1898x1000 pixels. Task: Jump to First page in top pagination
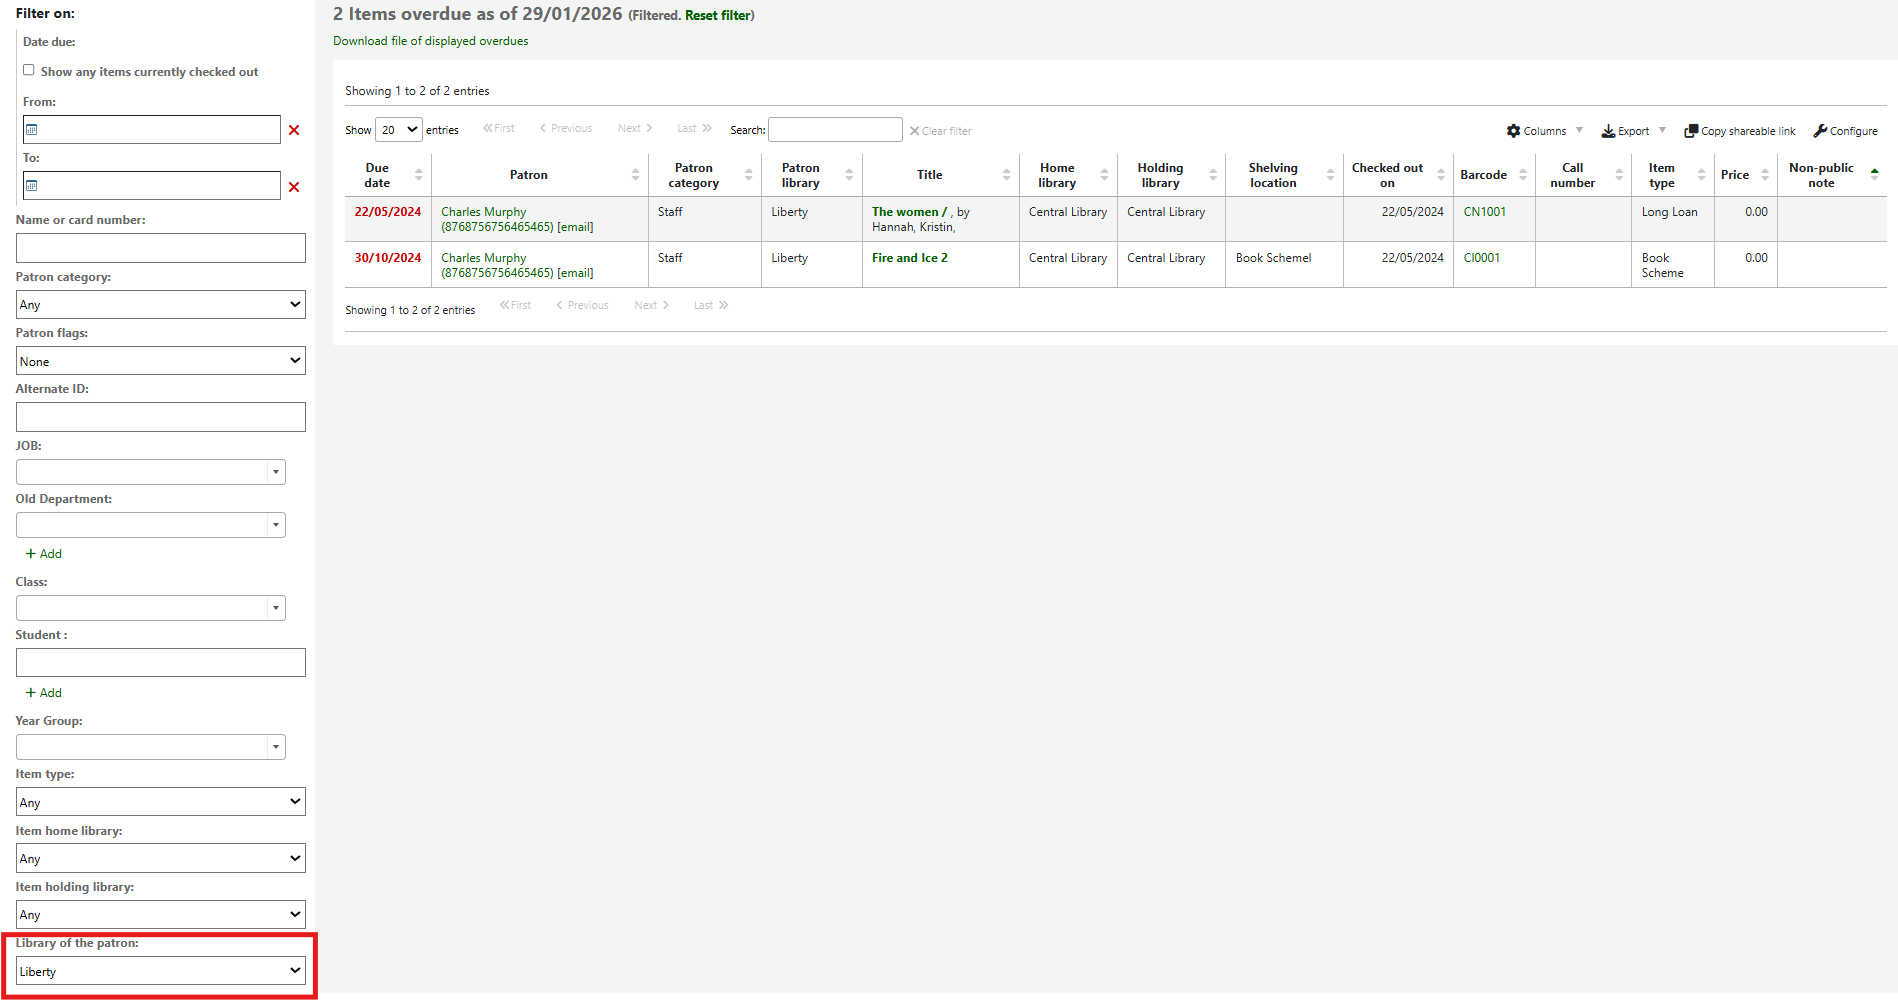(499, 128)
